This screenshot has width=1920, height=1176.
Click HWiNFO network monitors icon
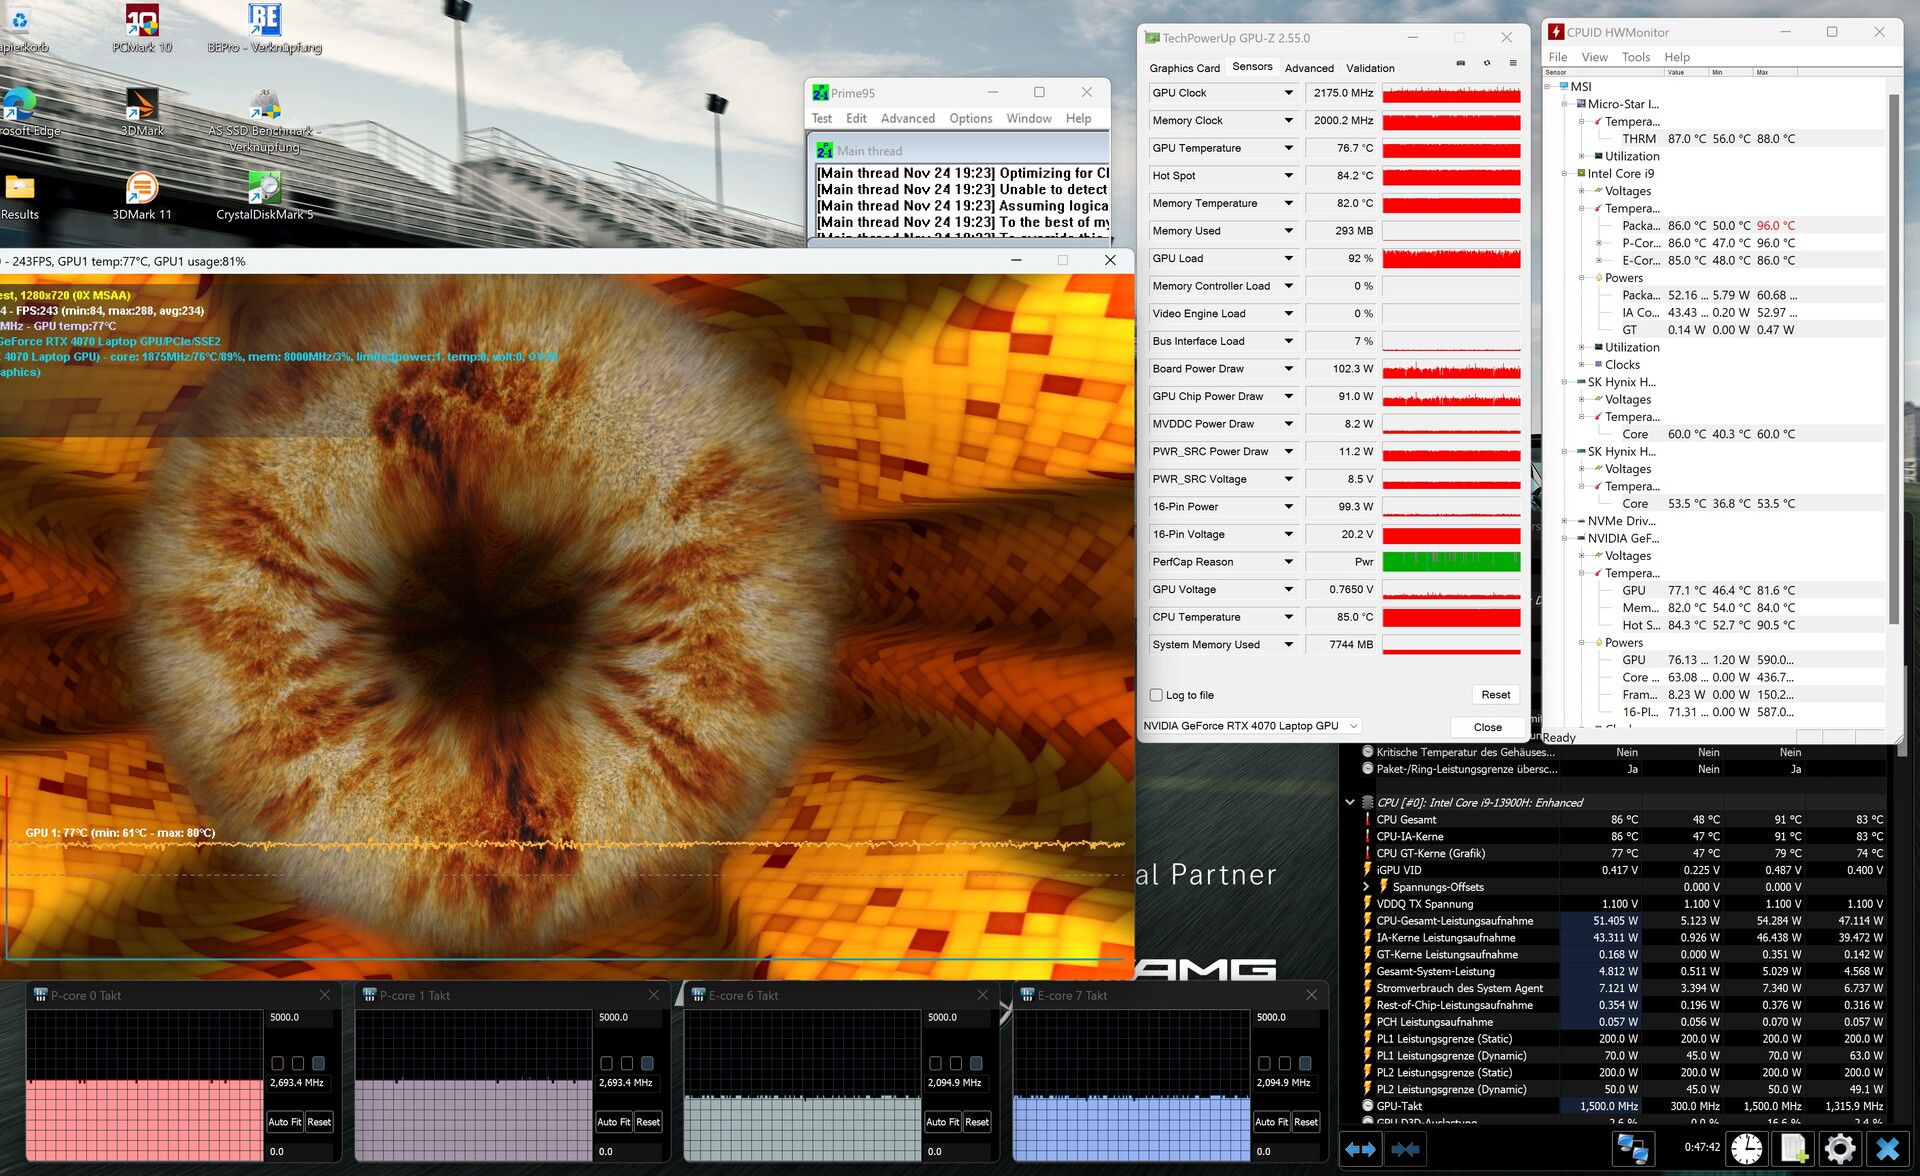(x=1632, y=1148)
